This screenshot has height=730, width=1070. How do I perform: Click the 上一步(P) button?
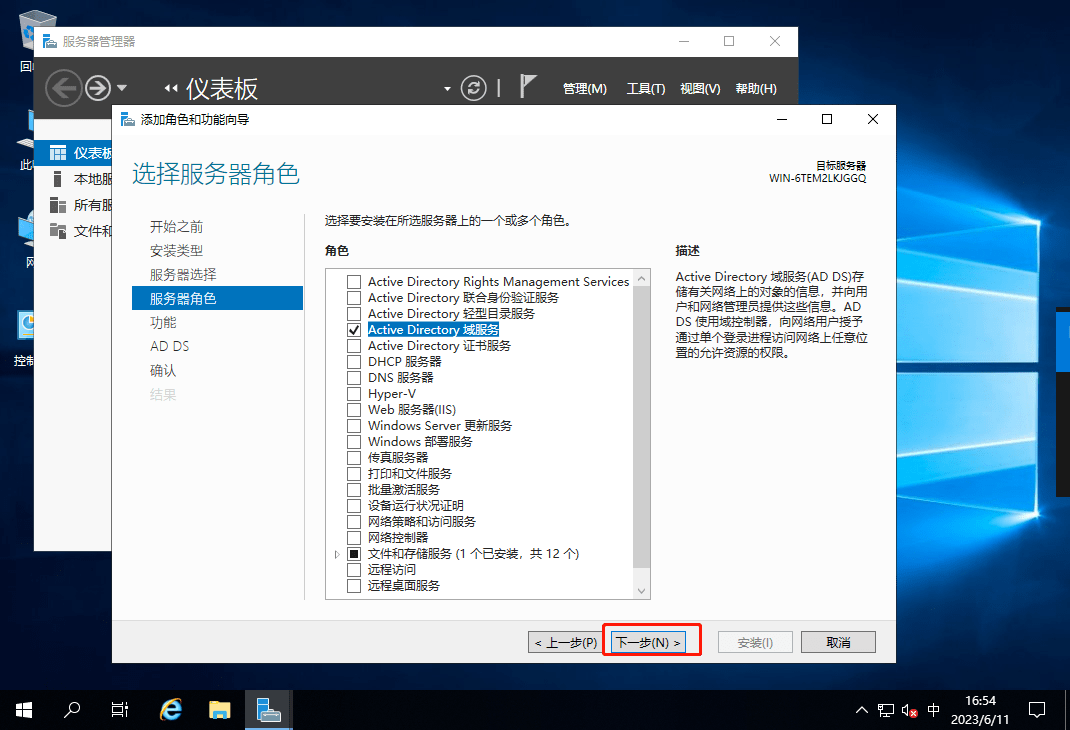(566, 643)
